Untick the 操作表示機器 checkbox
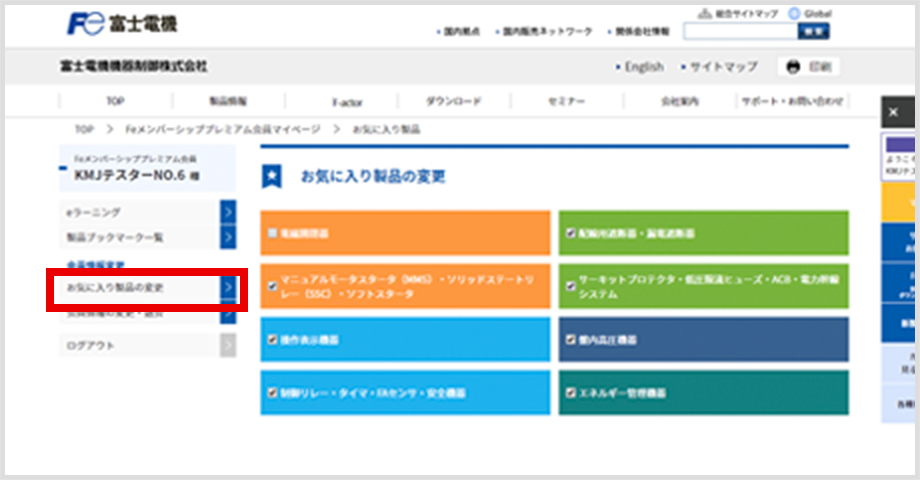920x480 pixels. click(x=272, y=339)
